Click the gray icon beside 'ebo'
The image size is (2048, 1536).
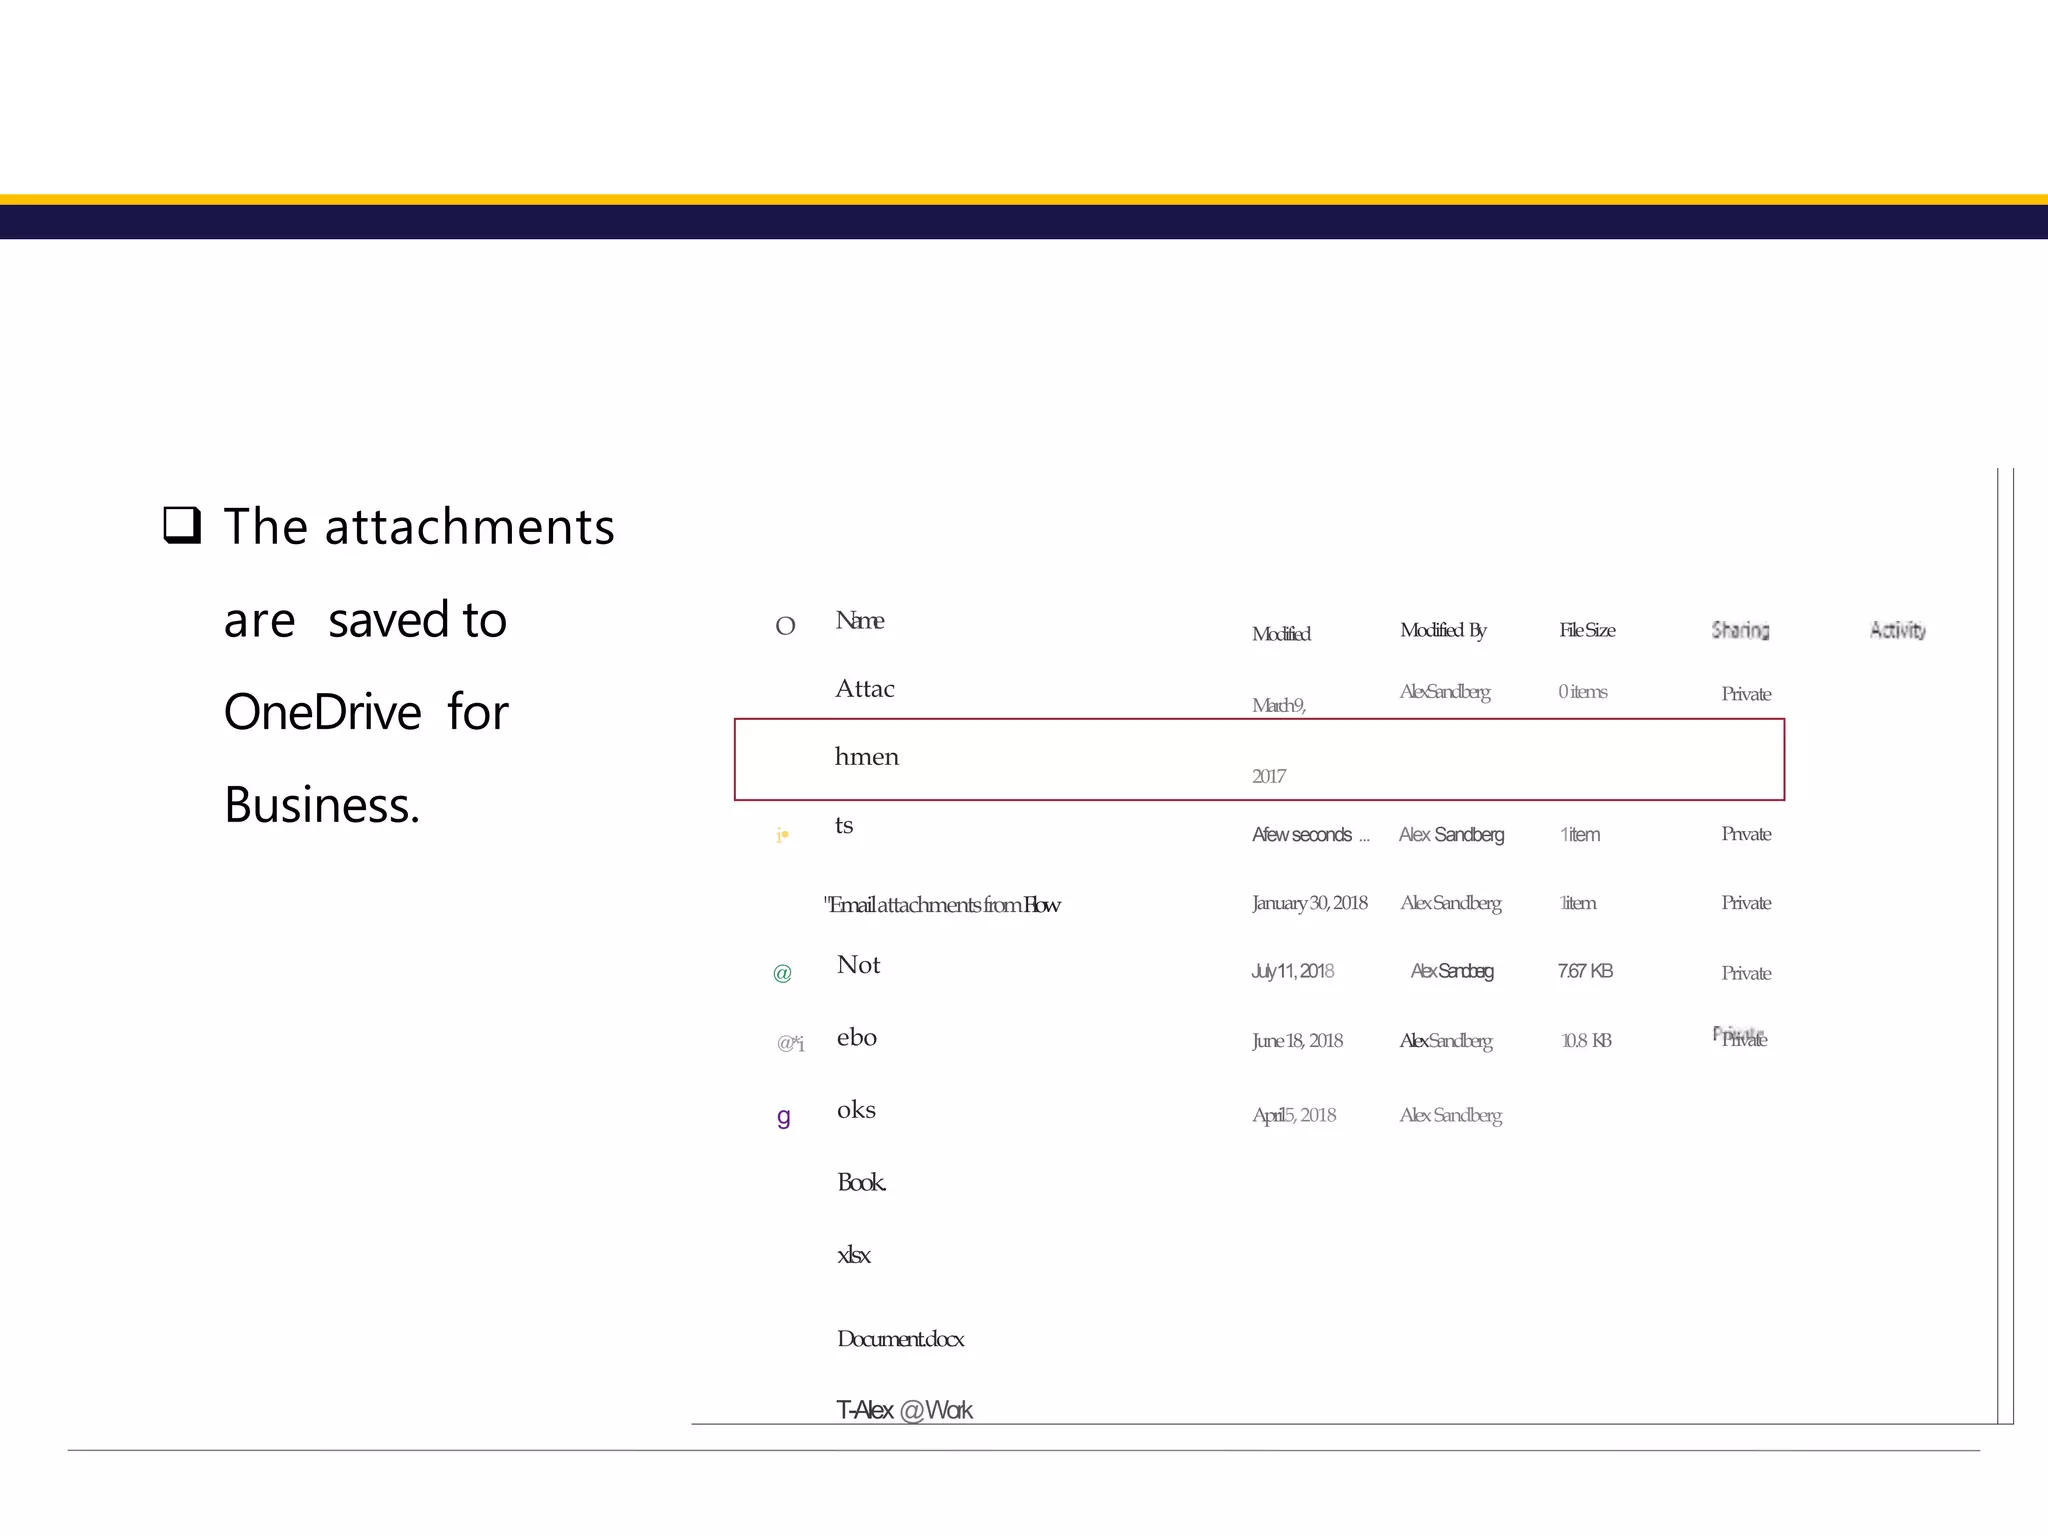(x=790, y=1044)
